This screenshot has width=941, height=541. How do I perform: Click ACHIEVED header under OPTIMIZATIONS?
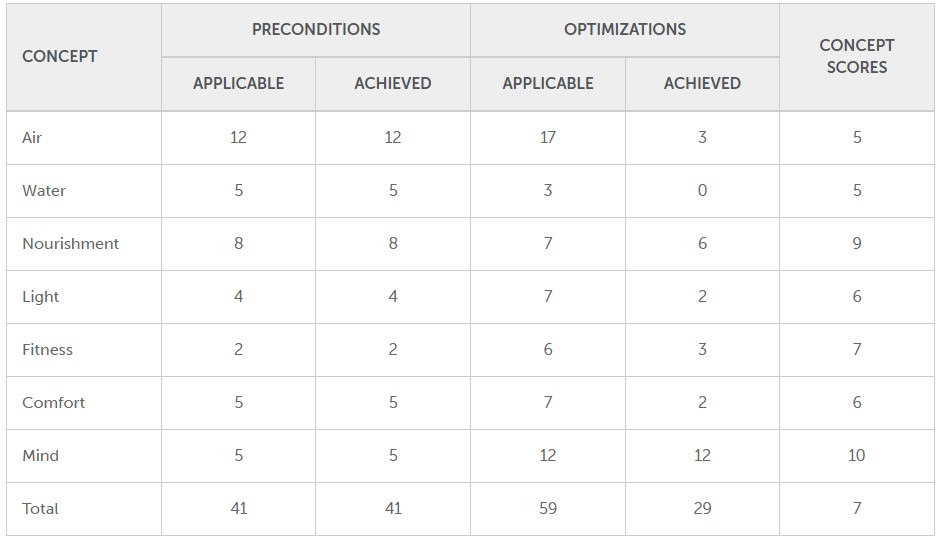click(702, 84)
